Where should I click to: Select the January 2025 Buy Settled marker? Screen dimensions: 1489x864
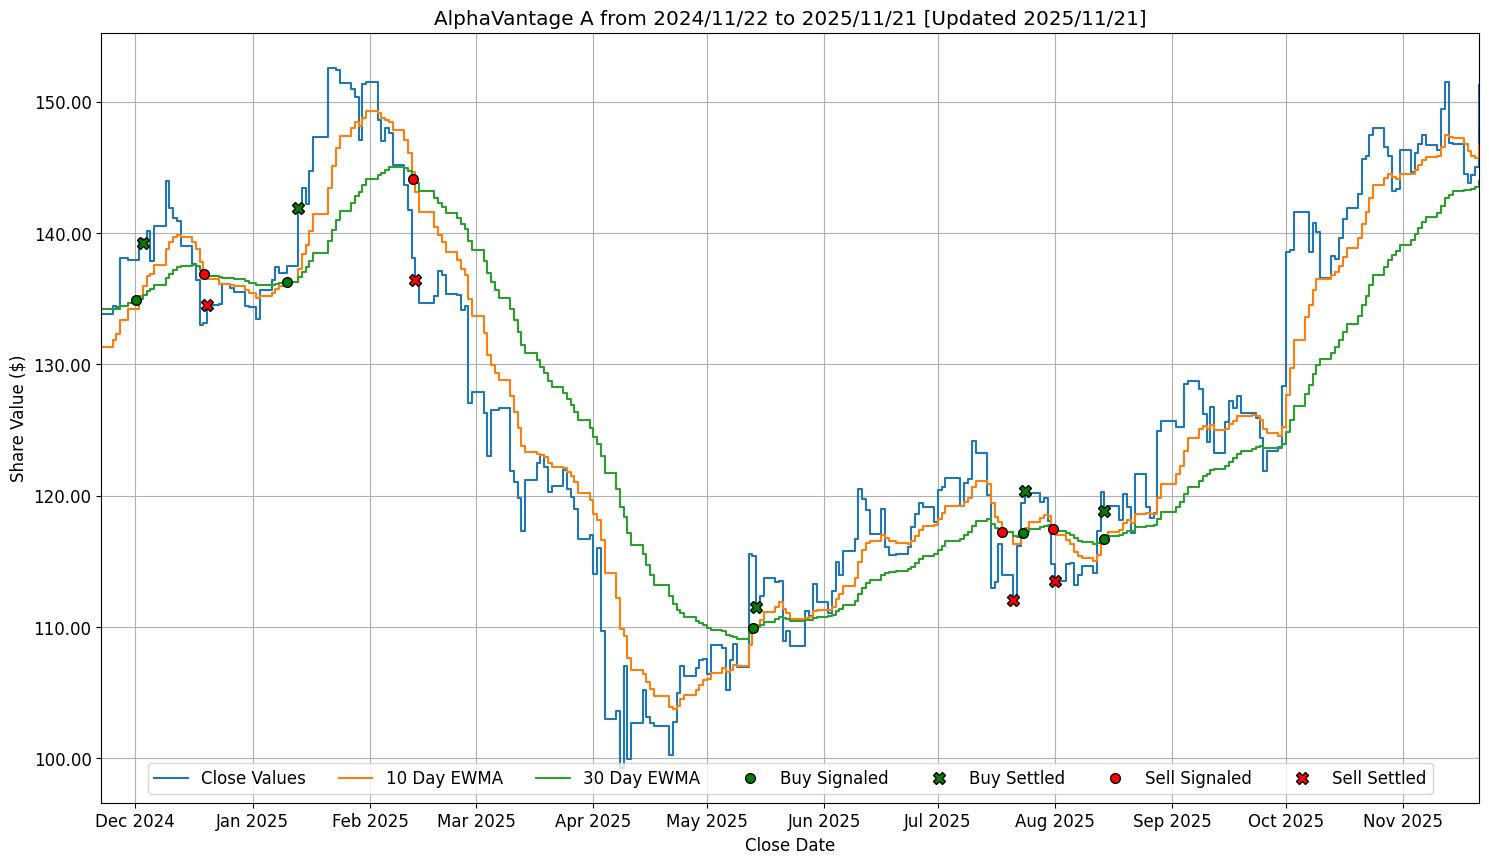pos(298,208)
